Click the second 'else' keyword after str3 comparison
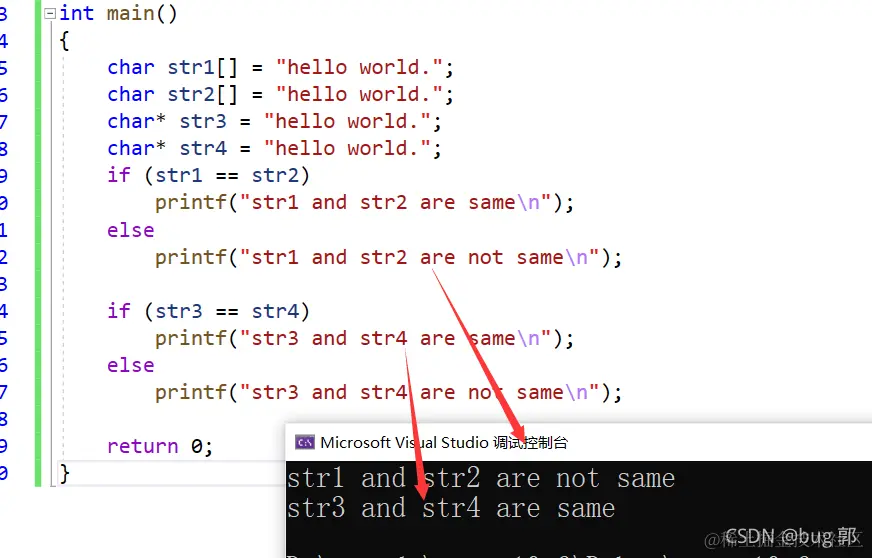872x558 pixels. (131, 365)
